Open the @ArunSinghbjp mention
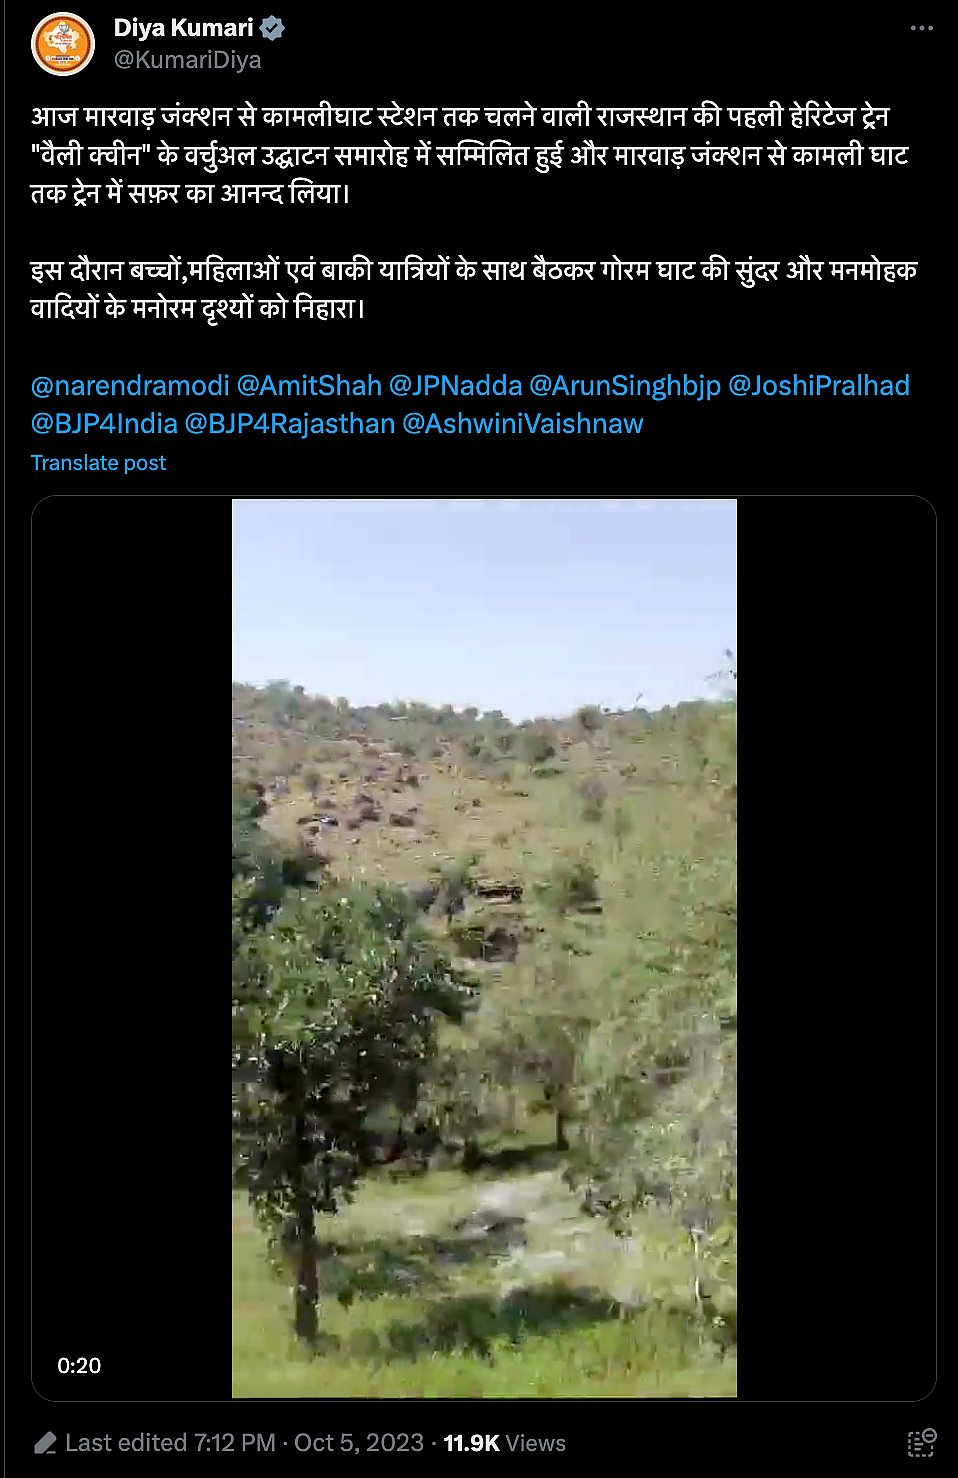This screenshot has width=958, height=1478. point(625,386)
